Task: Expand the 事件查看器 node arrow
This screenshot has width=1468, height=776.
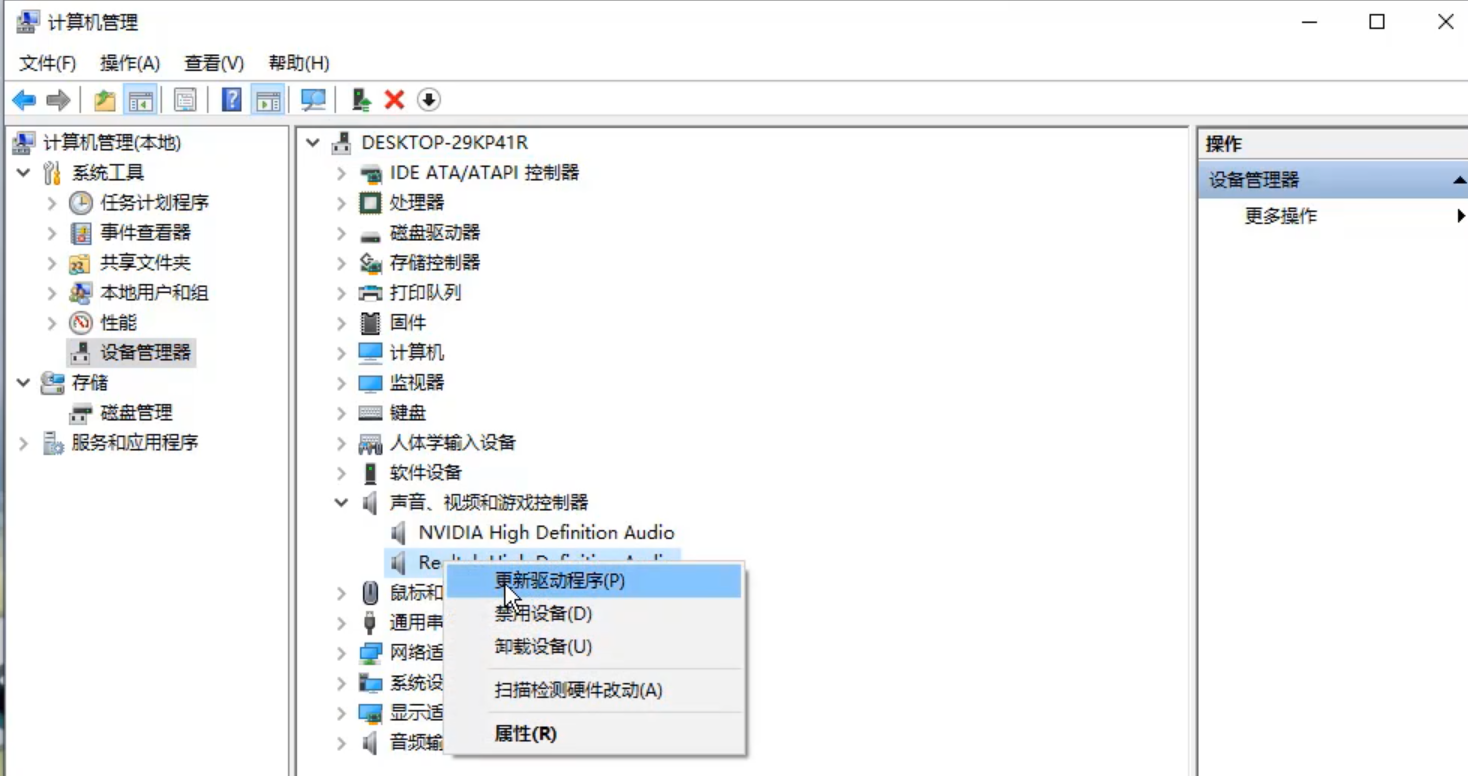Action: [x=52, y=233]
